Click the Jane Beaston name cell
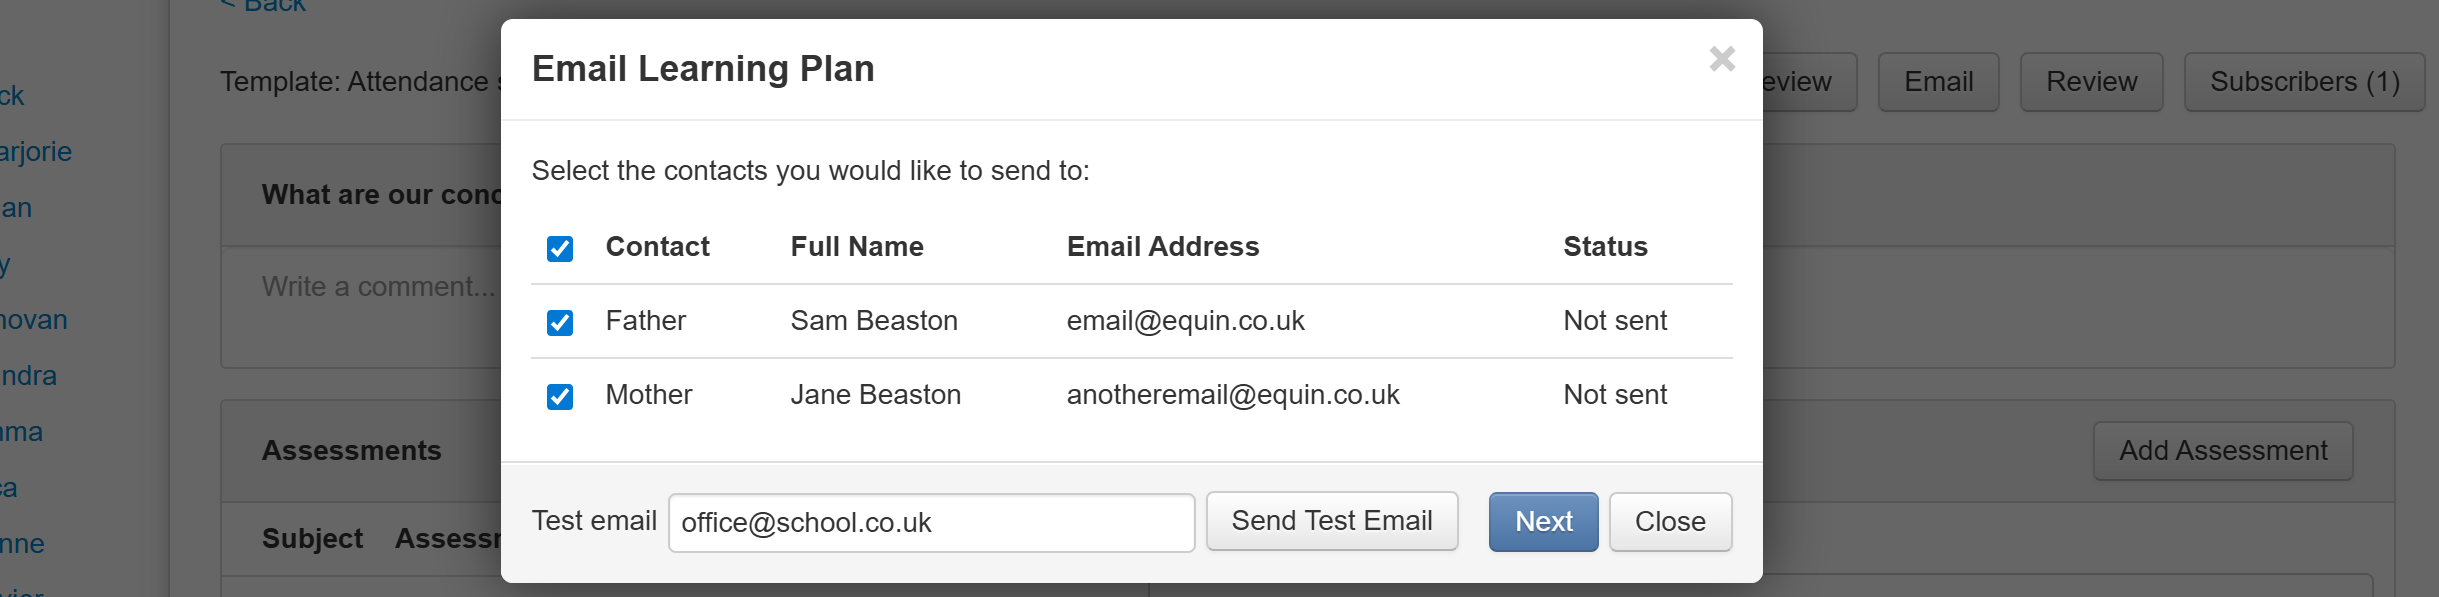This screenshot has height=597, width=2439. coord(875,395)
